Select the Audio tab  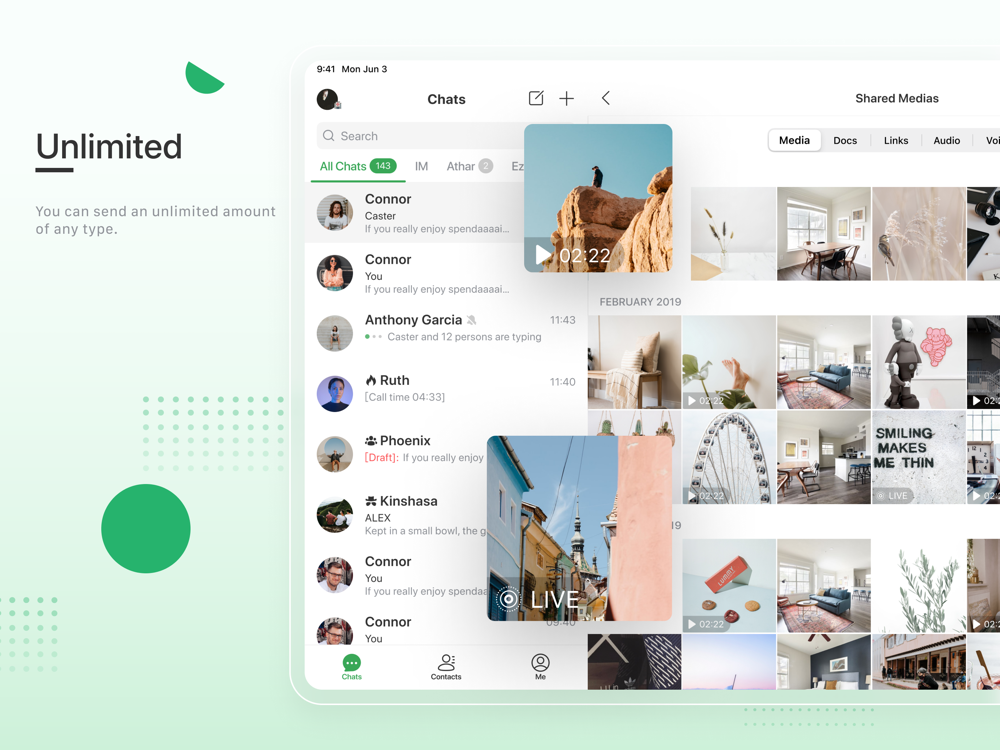point(946,140)
